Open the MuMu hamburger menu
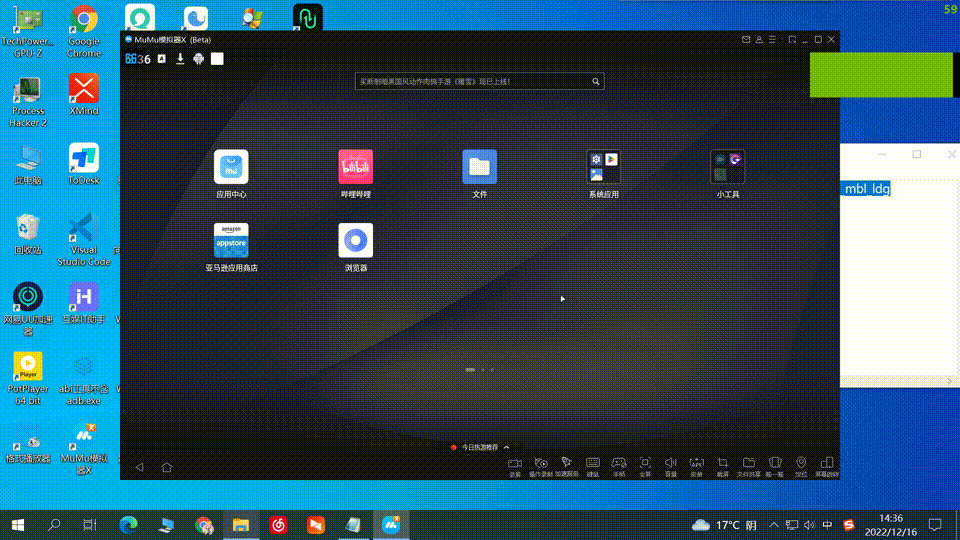 click(x=772, y=40)
